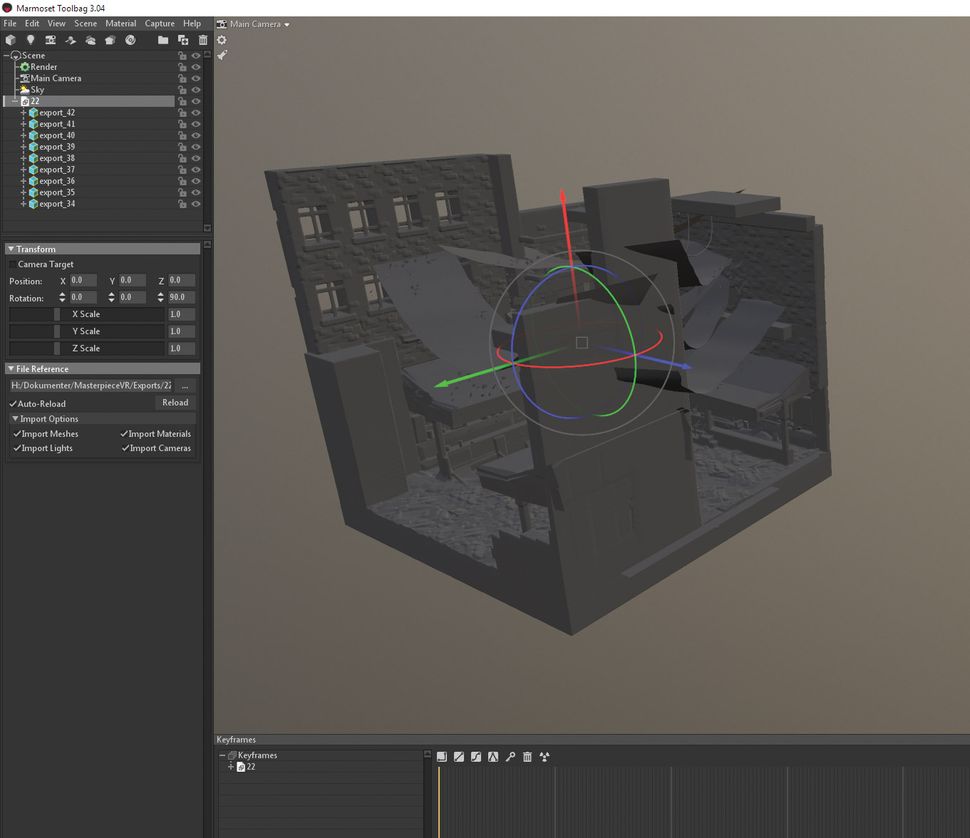Click the key icon in the Keyframes toolbar
The width and height of the screenshot is (970, 838).
(510, 757)
